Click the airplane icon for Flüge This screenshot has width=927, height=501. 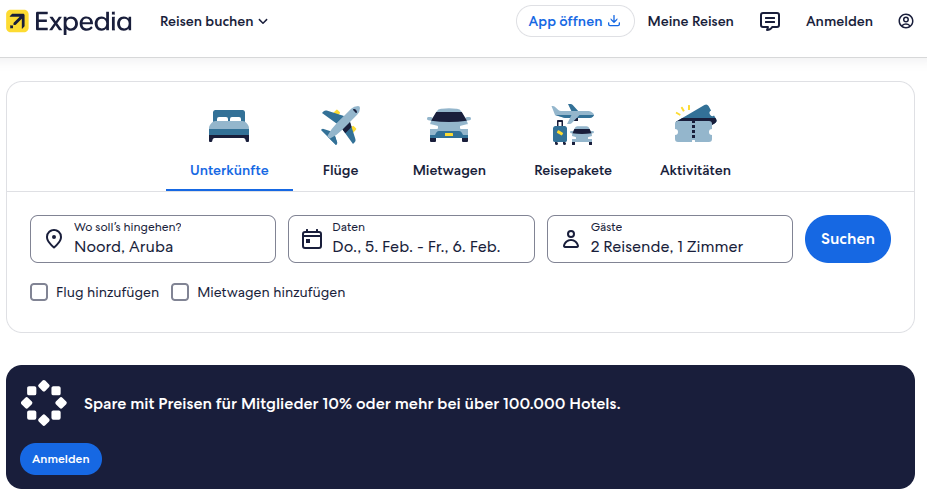coord(341,125)
